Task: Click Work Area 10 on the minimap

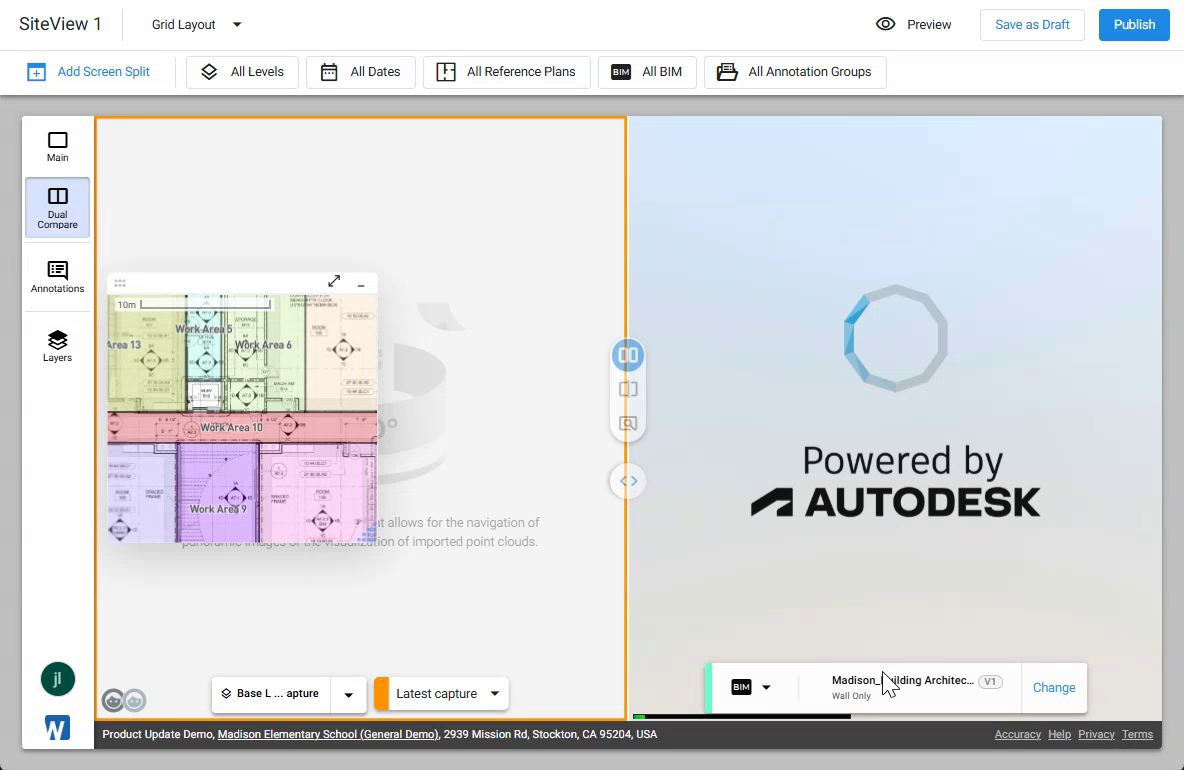Action: (231, 427)
